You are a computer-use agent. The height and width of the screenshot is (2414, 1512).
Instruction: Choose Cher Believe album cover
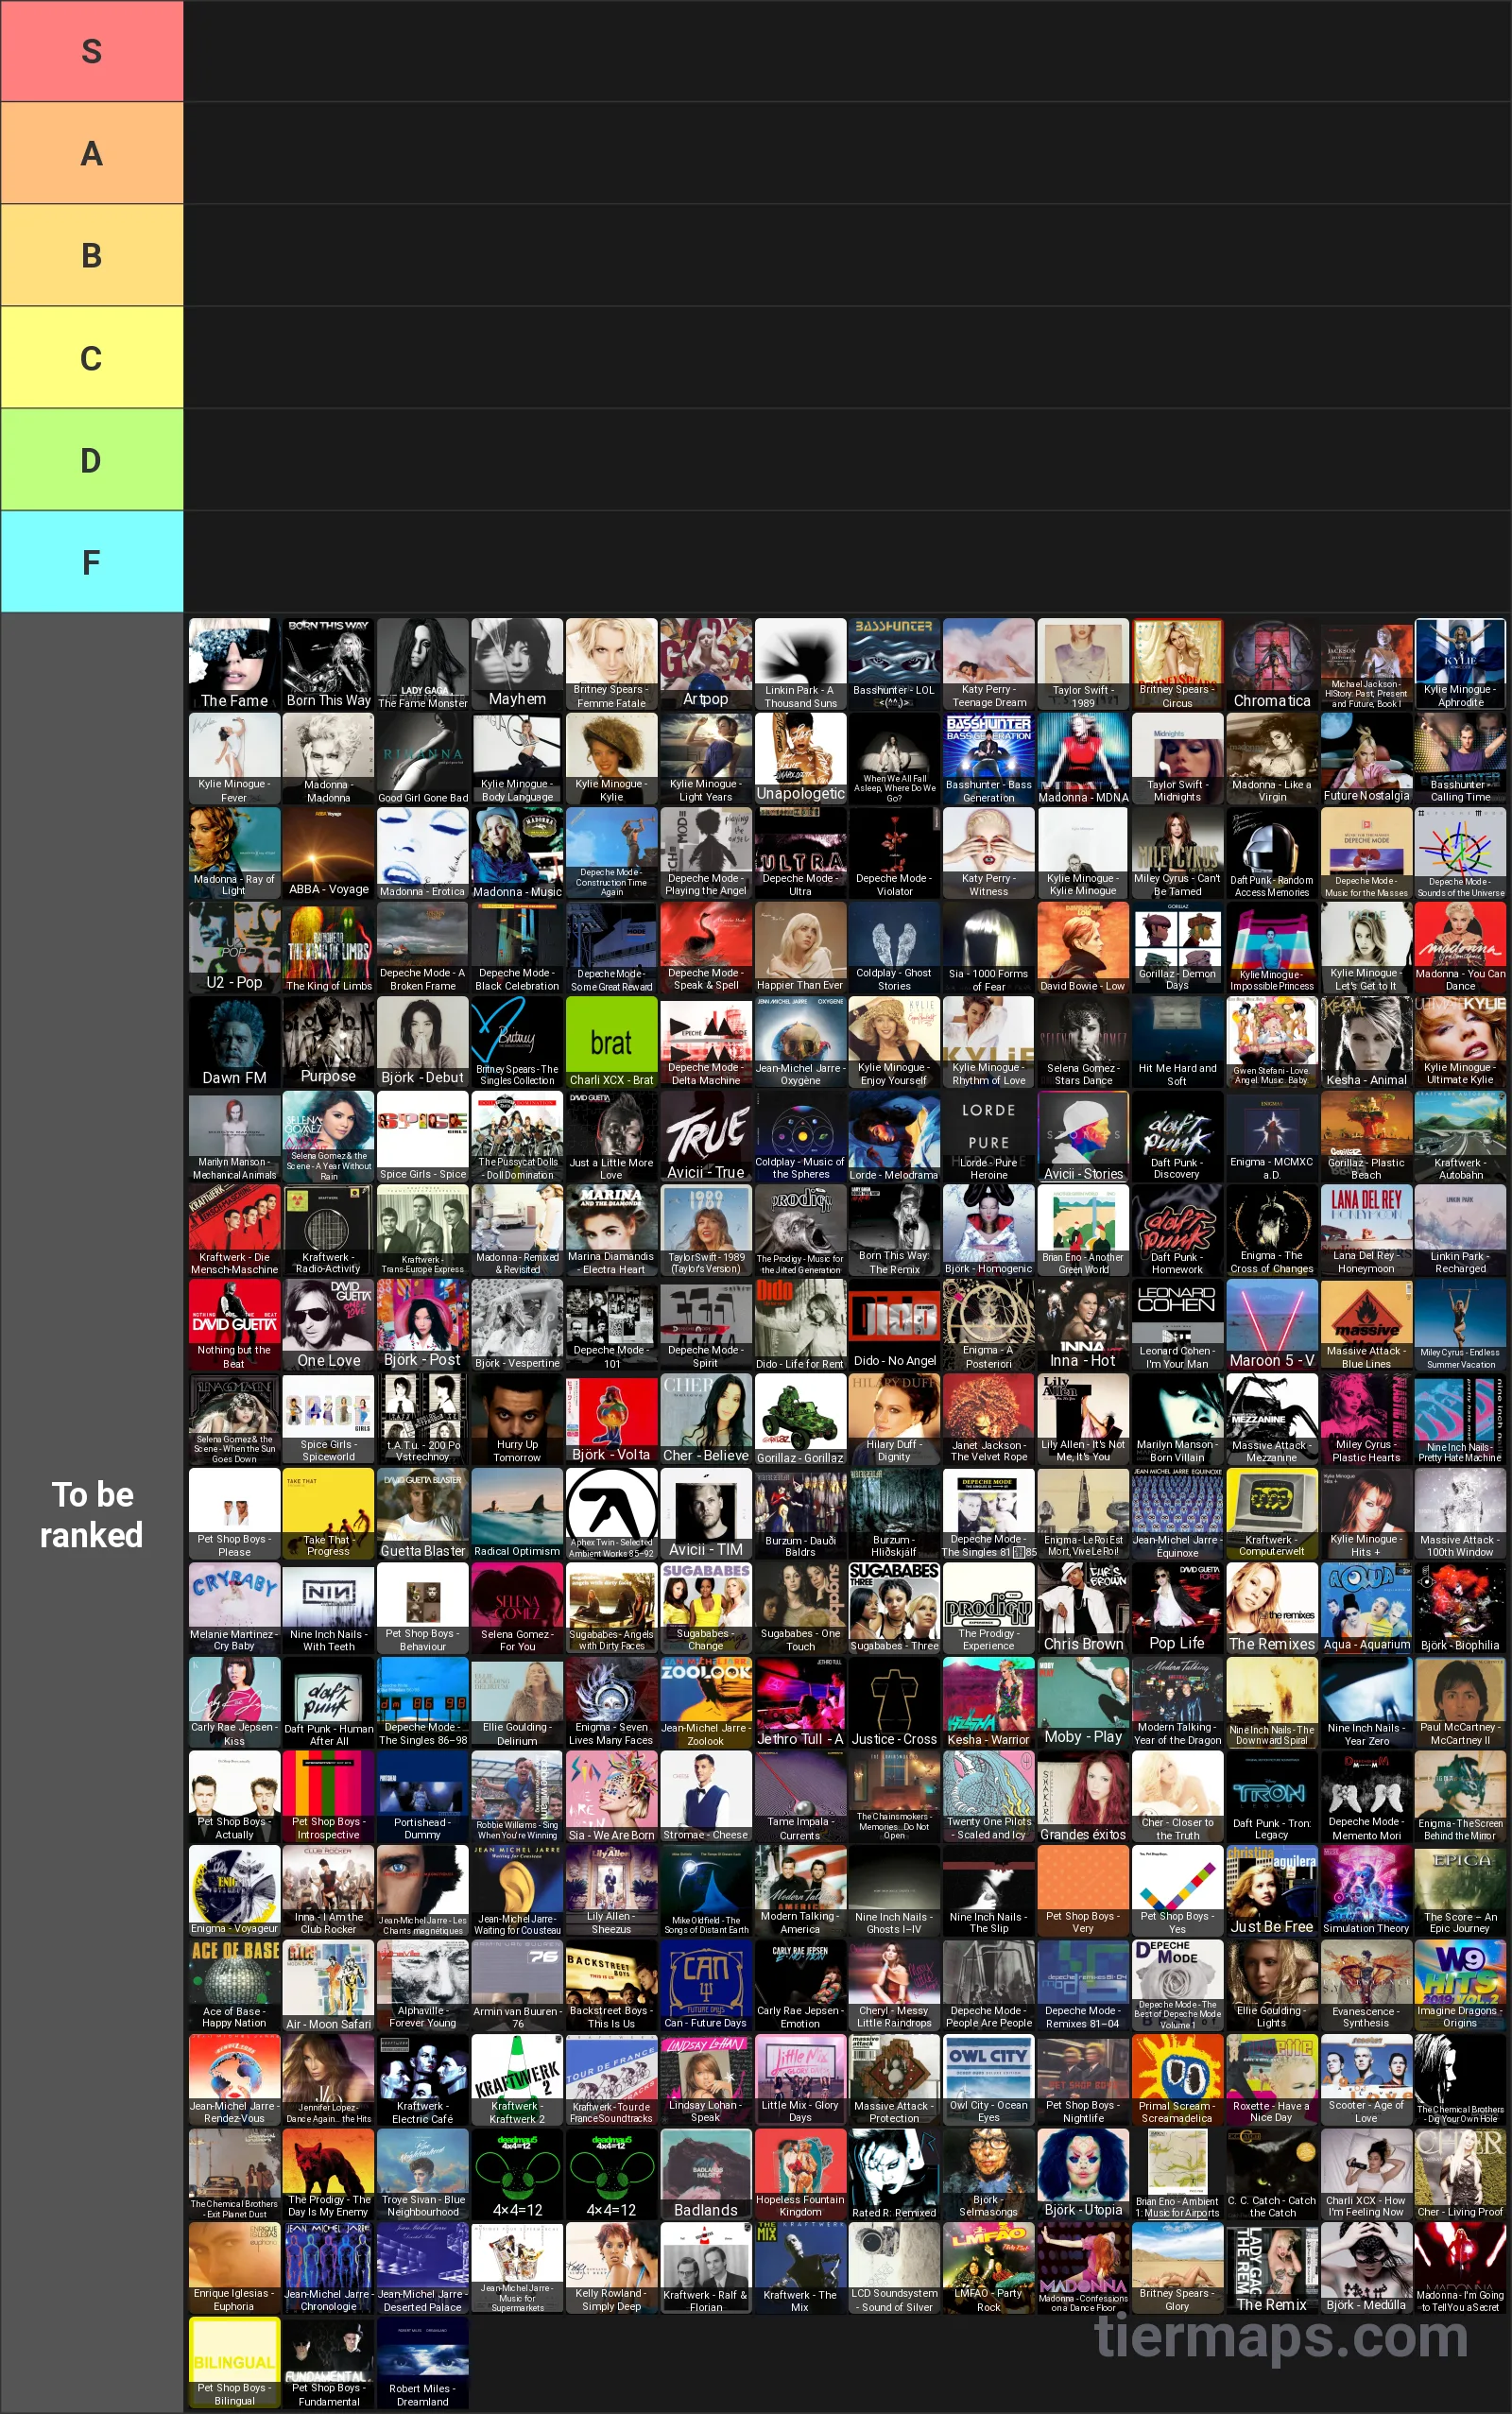[706, 1419]
